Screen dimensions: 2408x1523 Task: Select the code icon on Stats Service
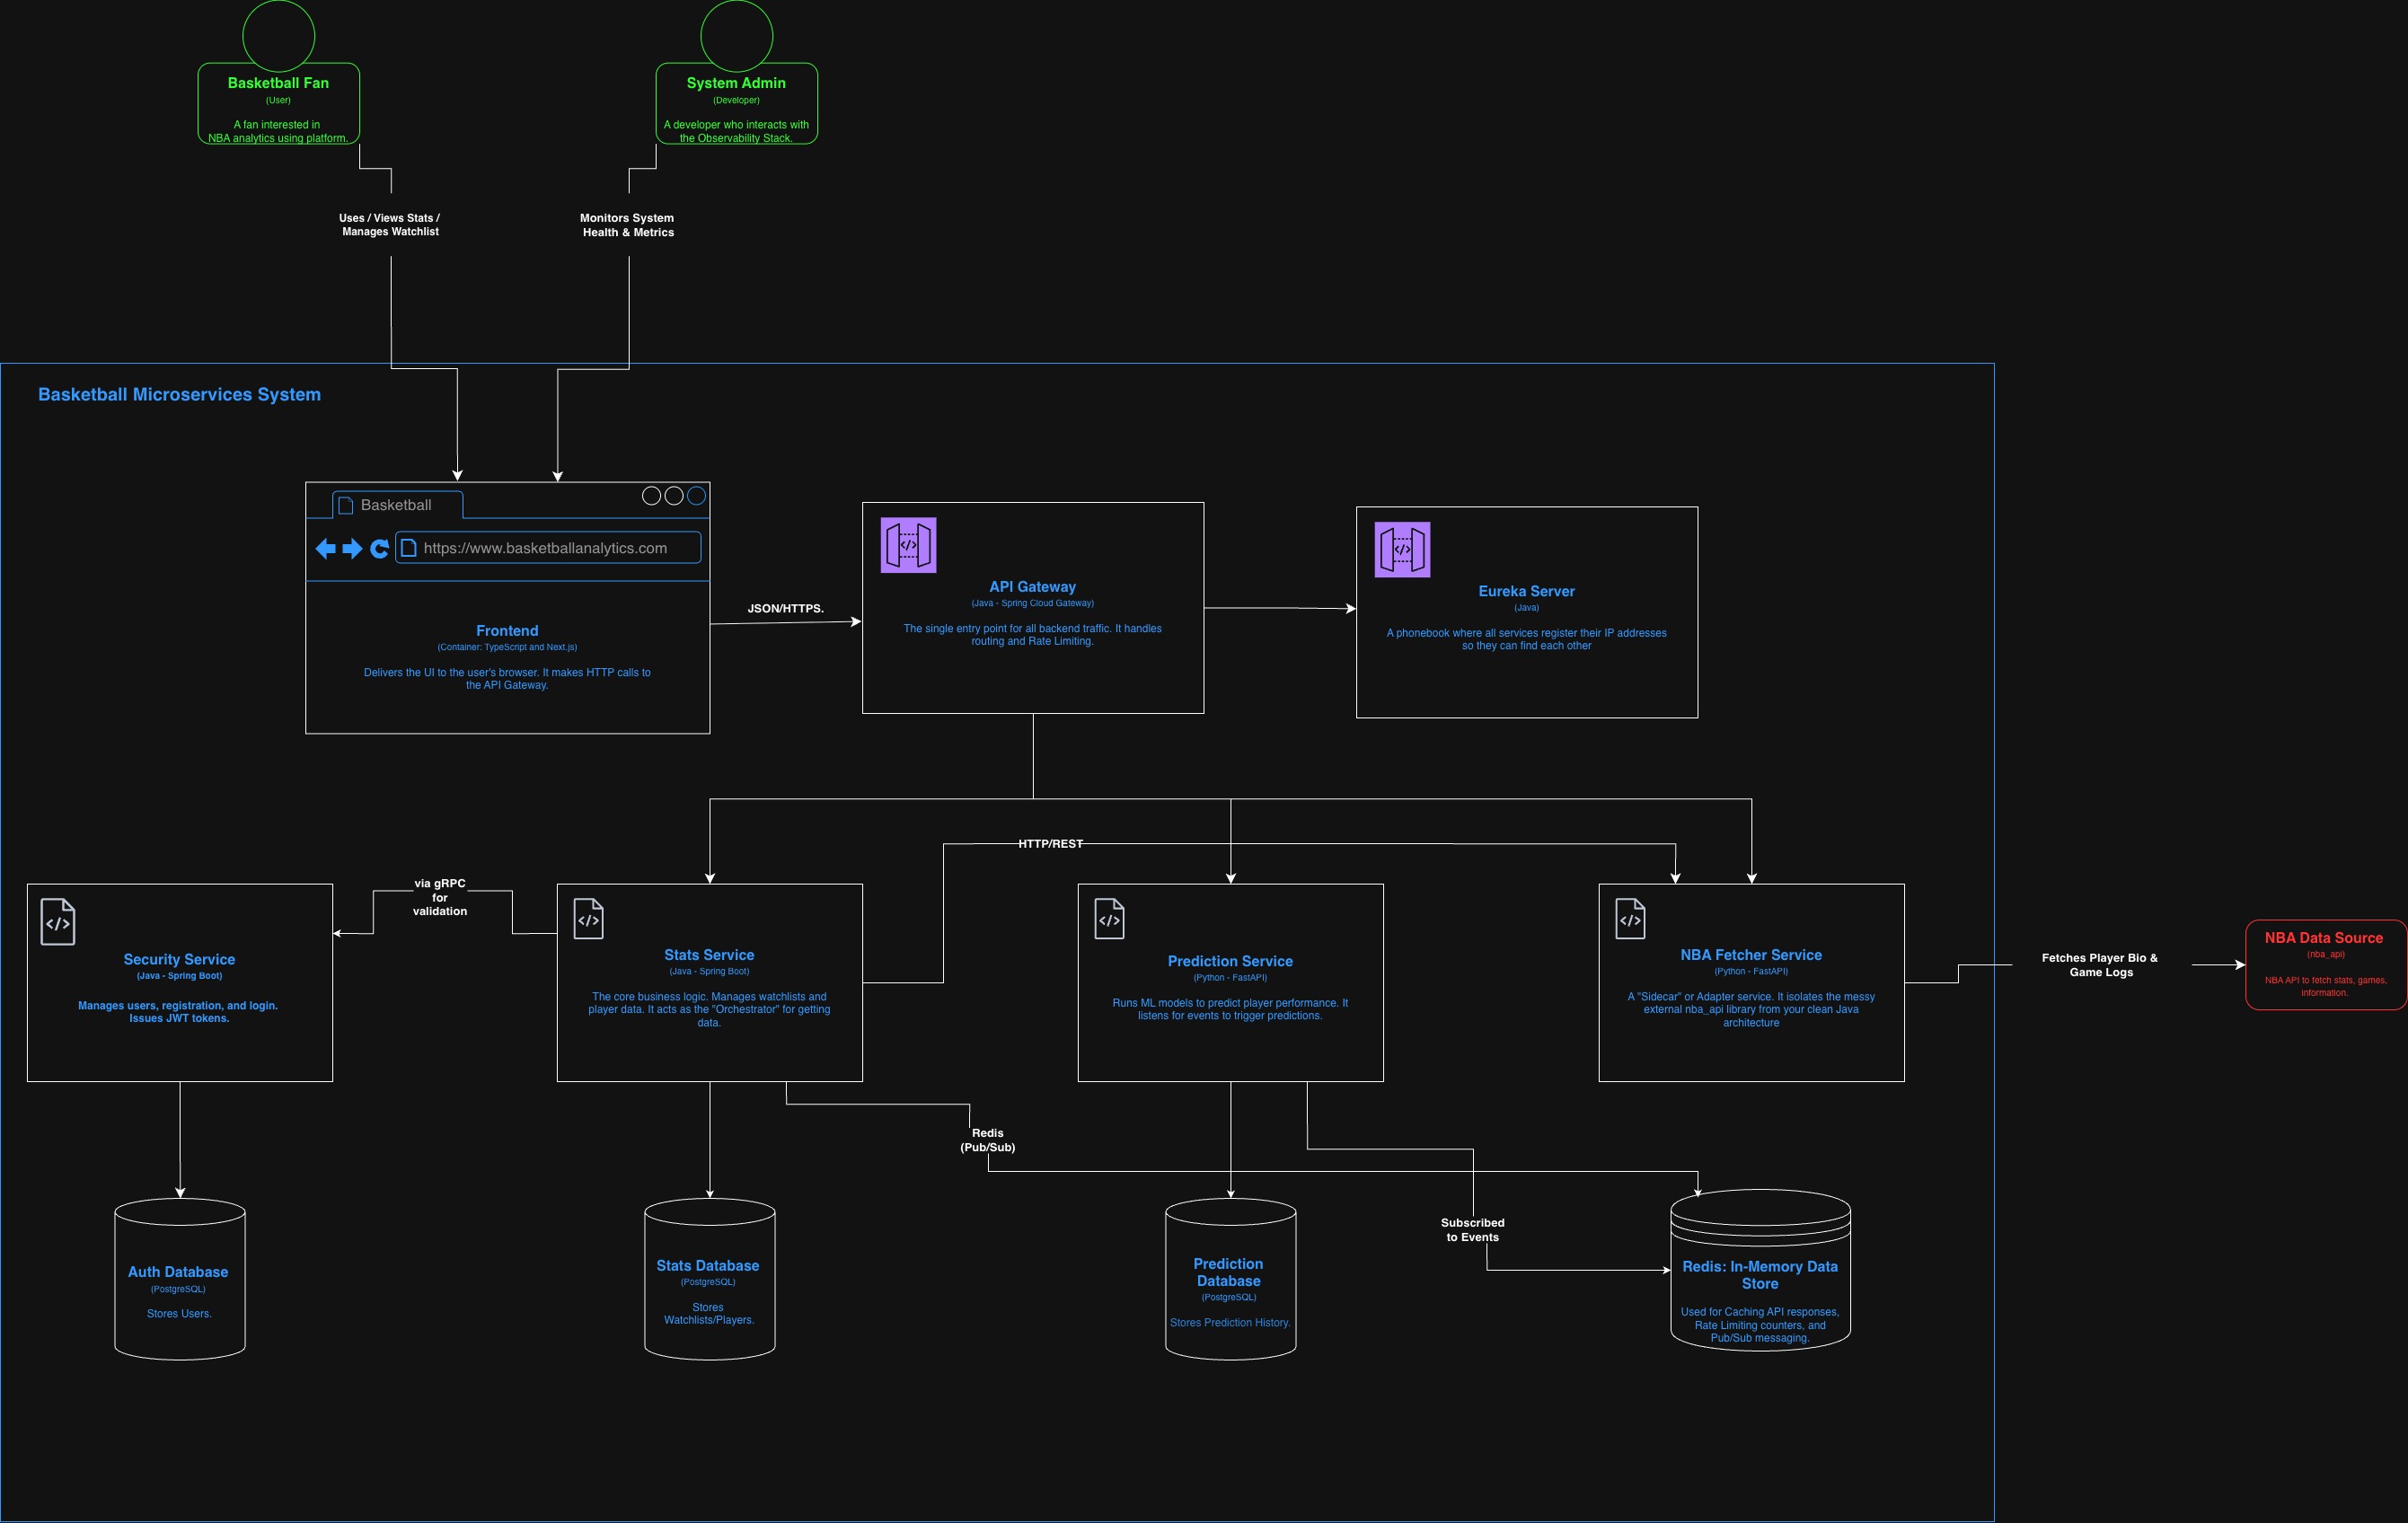[588, 918]
